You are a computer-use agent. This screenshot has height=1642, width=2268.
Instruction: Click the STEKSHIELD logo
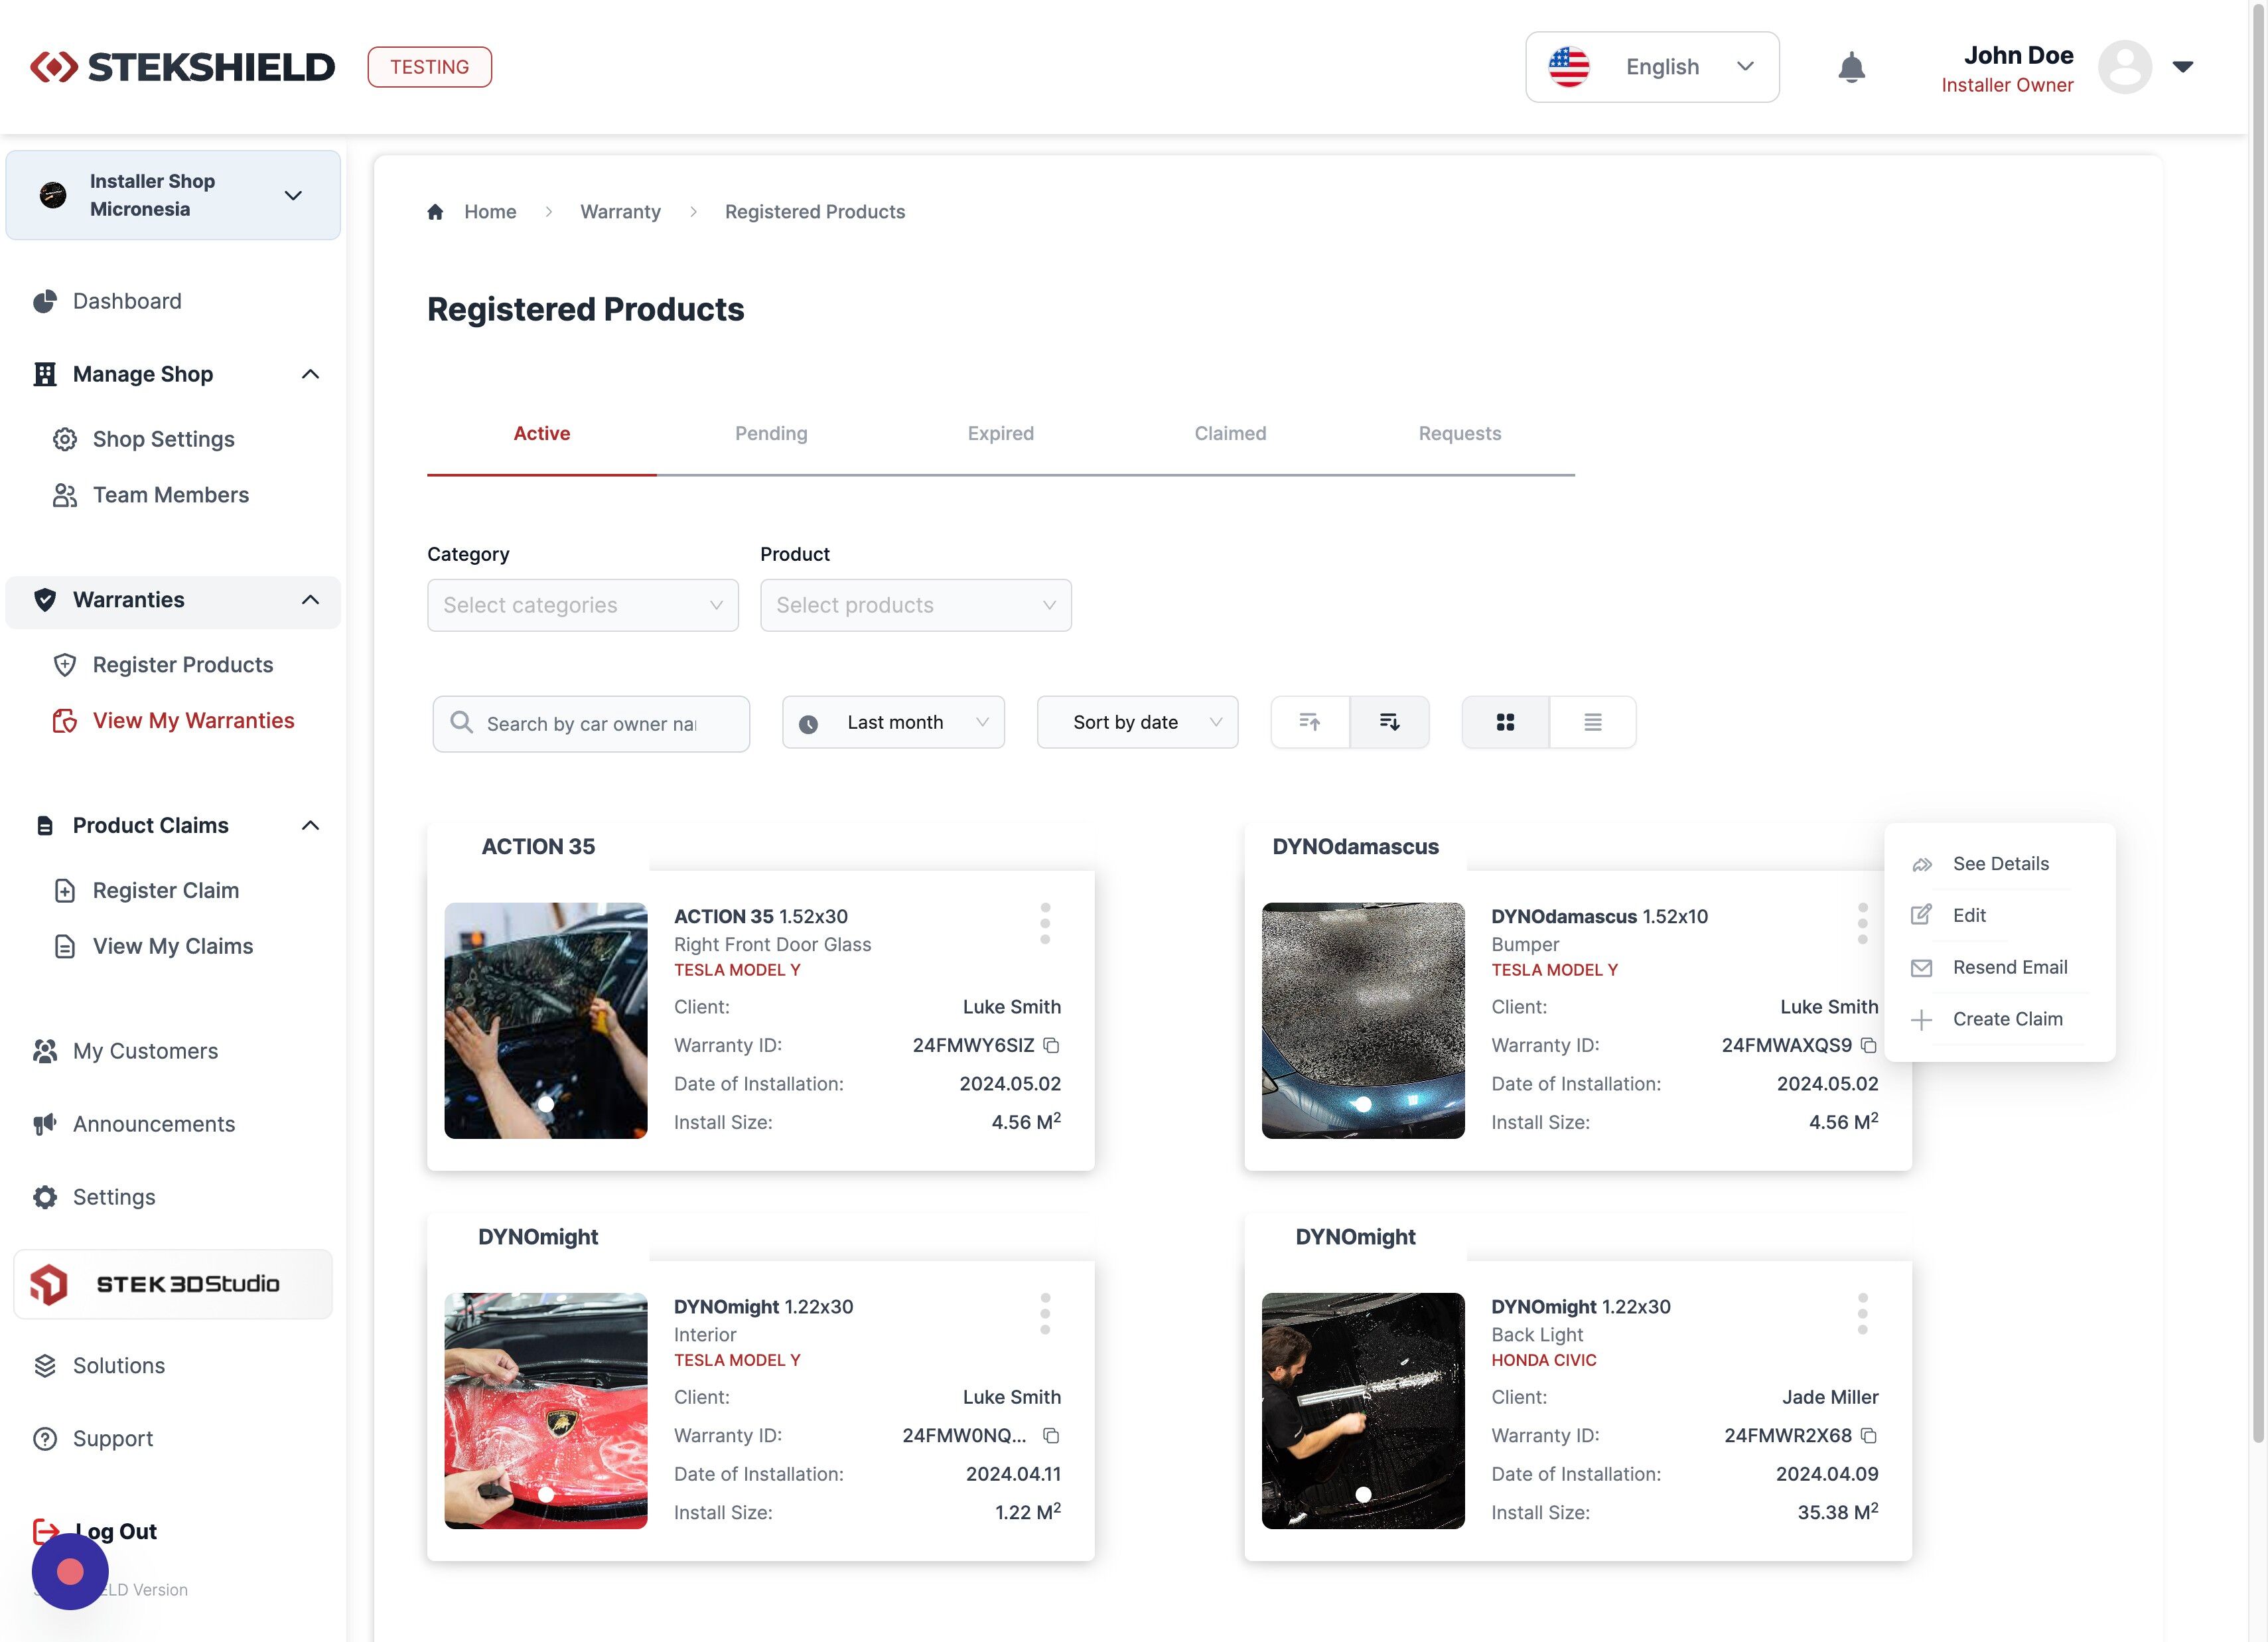pos(183,67)
